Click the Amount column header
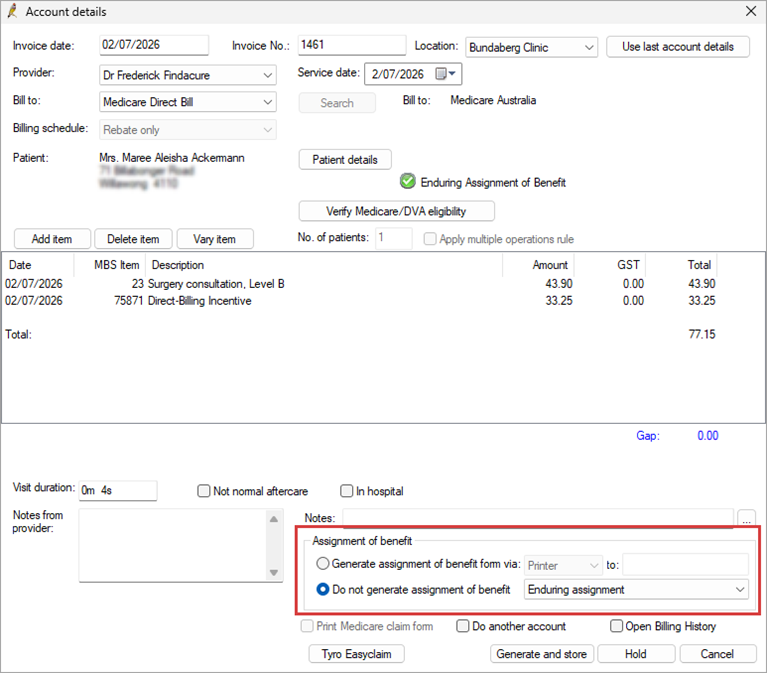767x673 pixels. click(539, 265)
